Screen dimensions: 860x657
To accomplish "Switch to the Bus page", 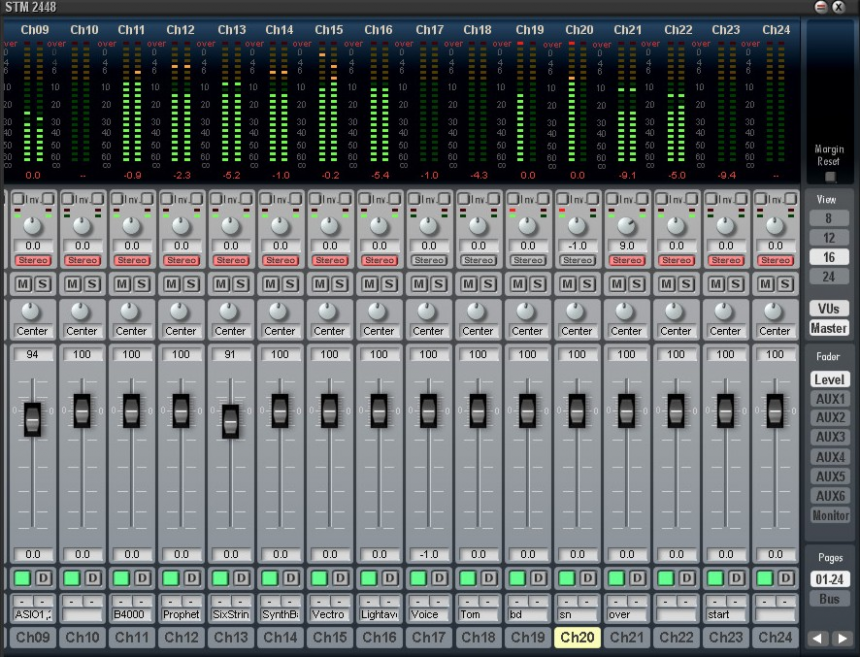I will pos(829,598).
